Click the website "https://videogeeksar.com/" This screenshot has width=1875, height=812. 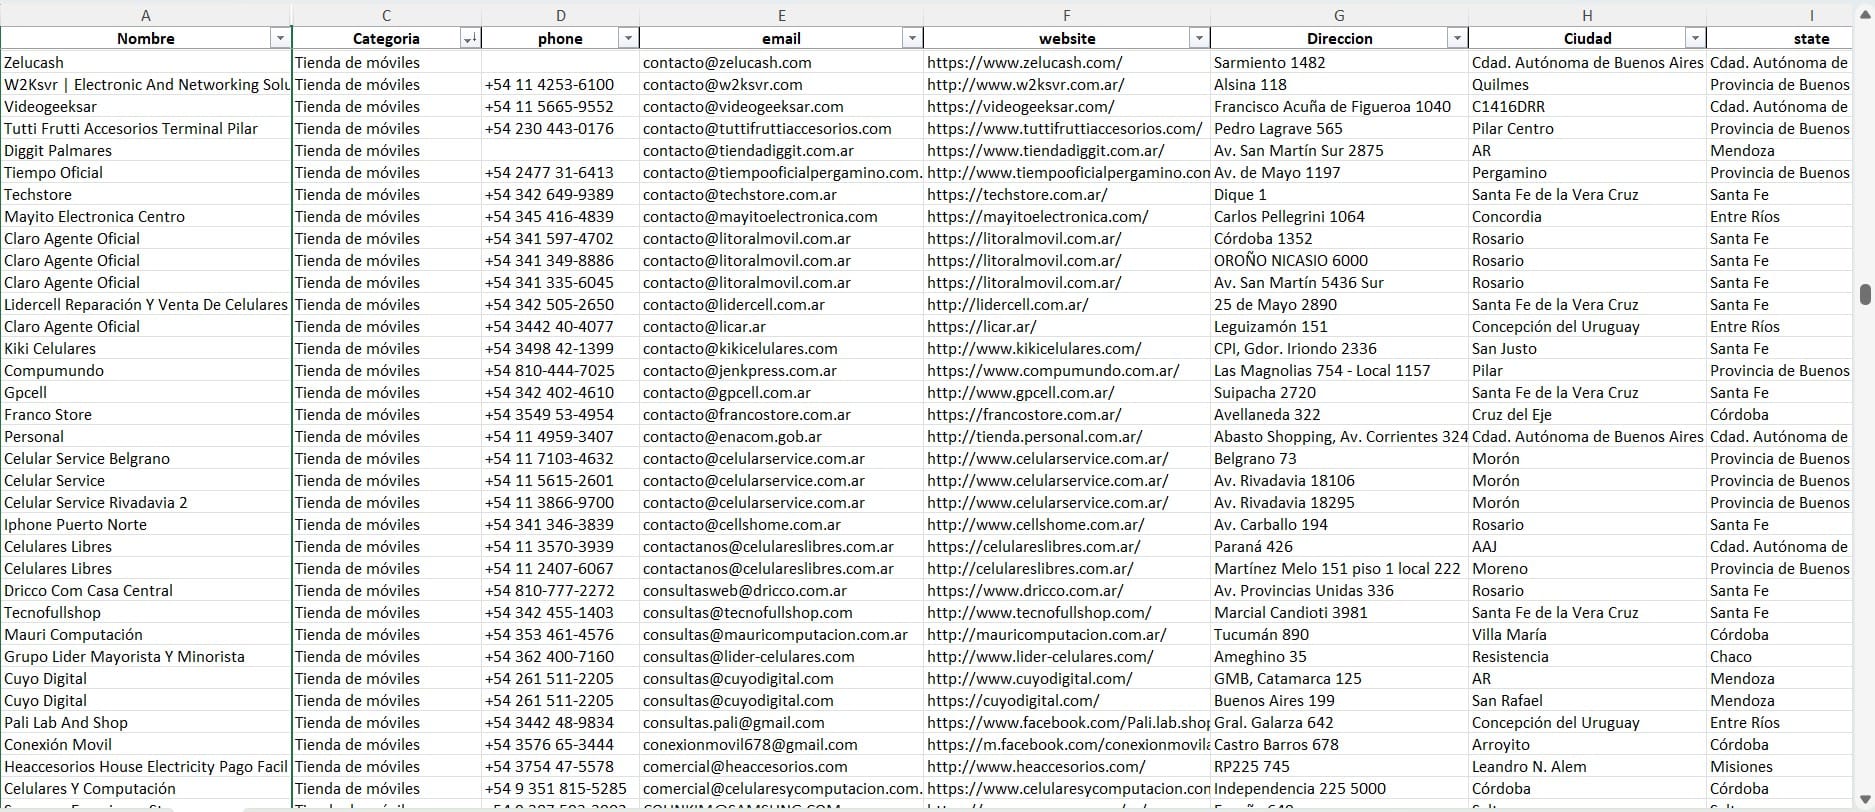1067,106
